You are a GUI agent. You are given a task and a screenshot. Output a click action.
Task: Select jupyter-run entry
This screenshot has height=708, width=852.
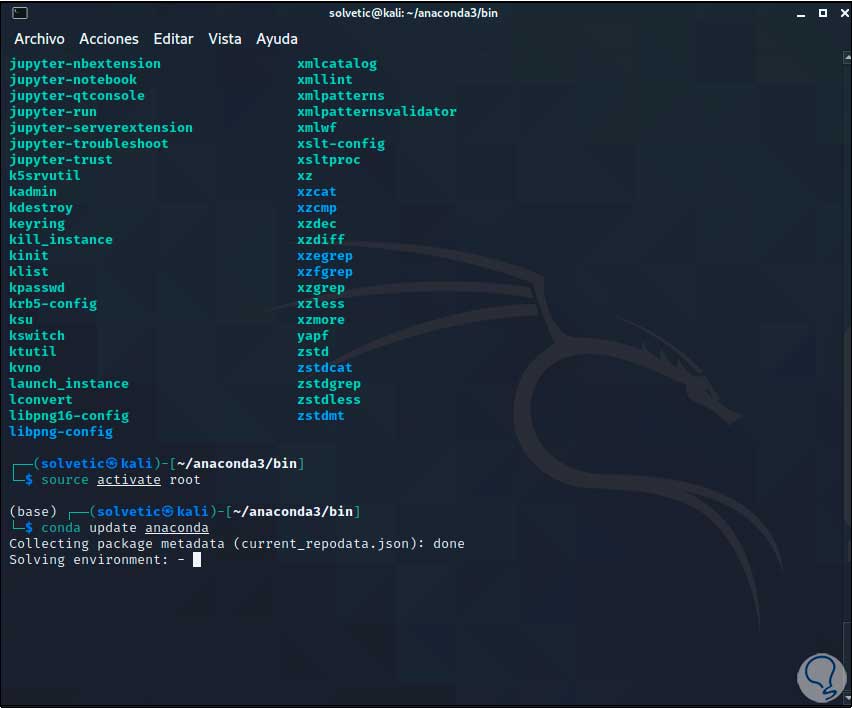click(53, 112)
